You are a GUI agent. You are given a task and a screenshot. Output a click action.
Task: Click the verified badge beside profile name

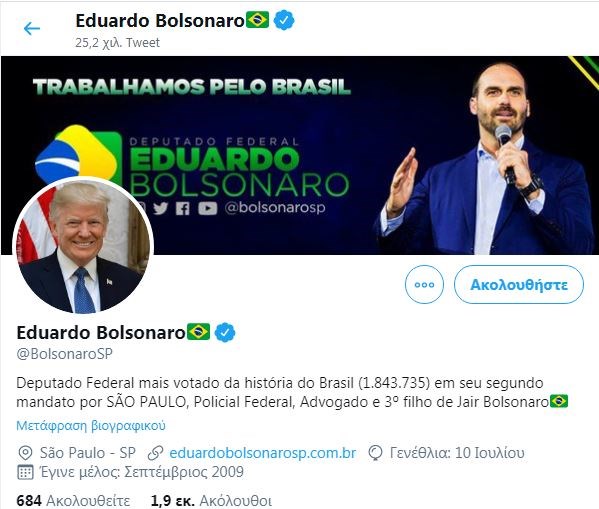[225, 332]
